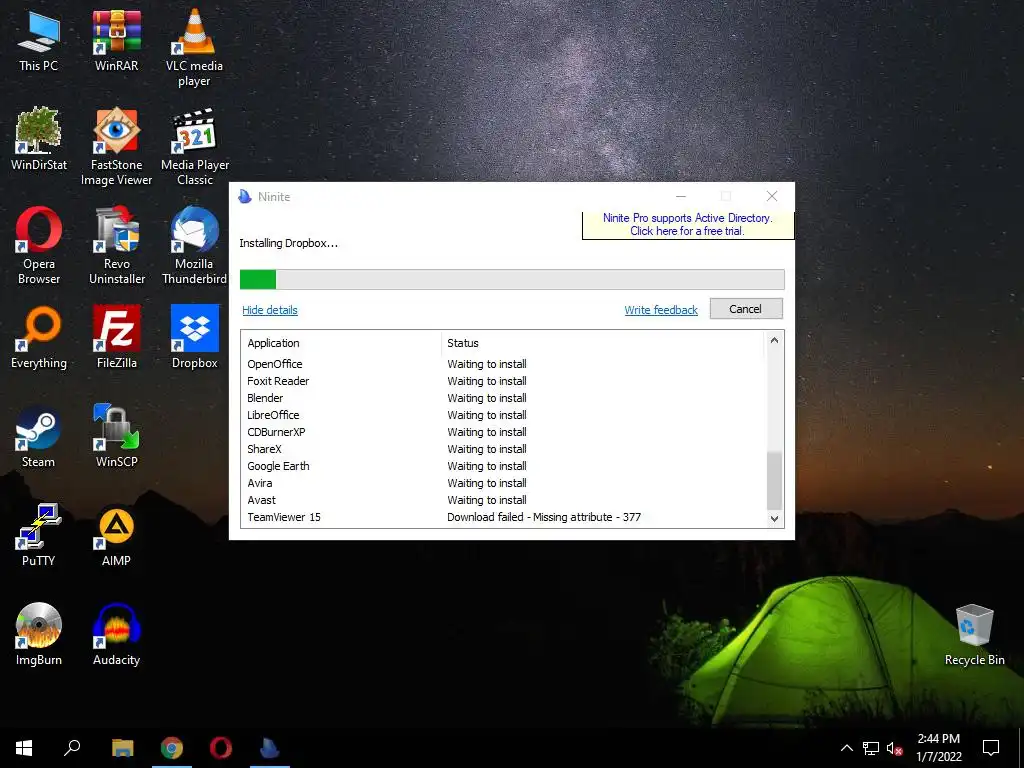Launch PuTTY desktop icon
The image size is (1024, 768).
coord(39,535)
